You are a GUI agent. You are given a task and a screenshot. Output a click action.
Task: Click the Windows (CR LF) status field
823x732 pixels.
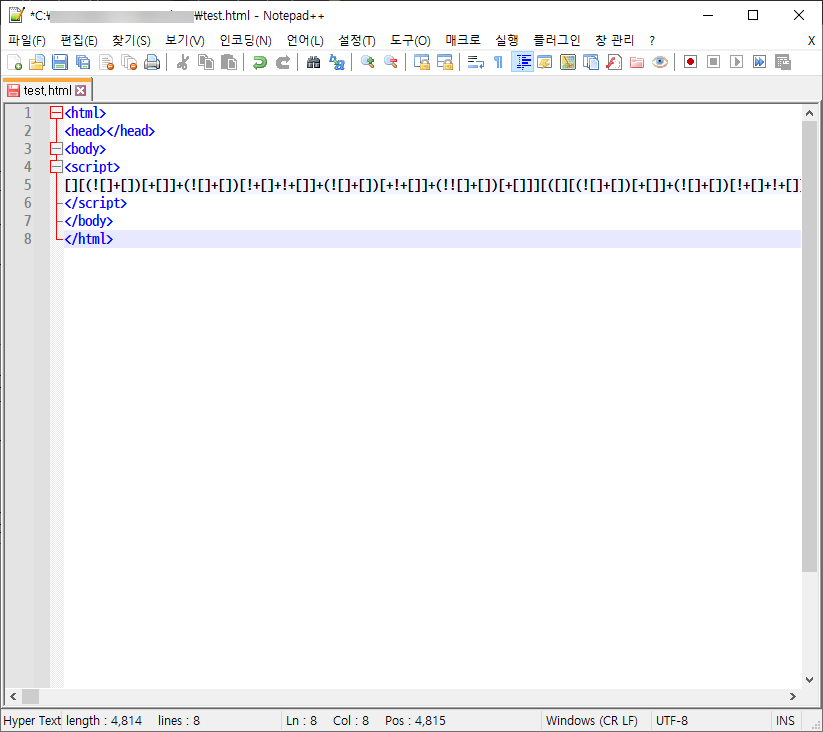pos(596,720)
